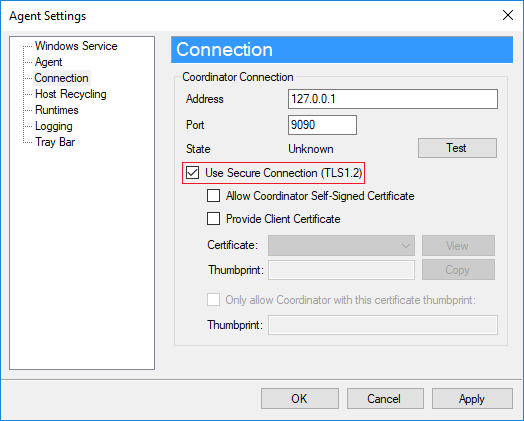
Task: Click the Port number field
Action: pos(322,125)
